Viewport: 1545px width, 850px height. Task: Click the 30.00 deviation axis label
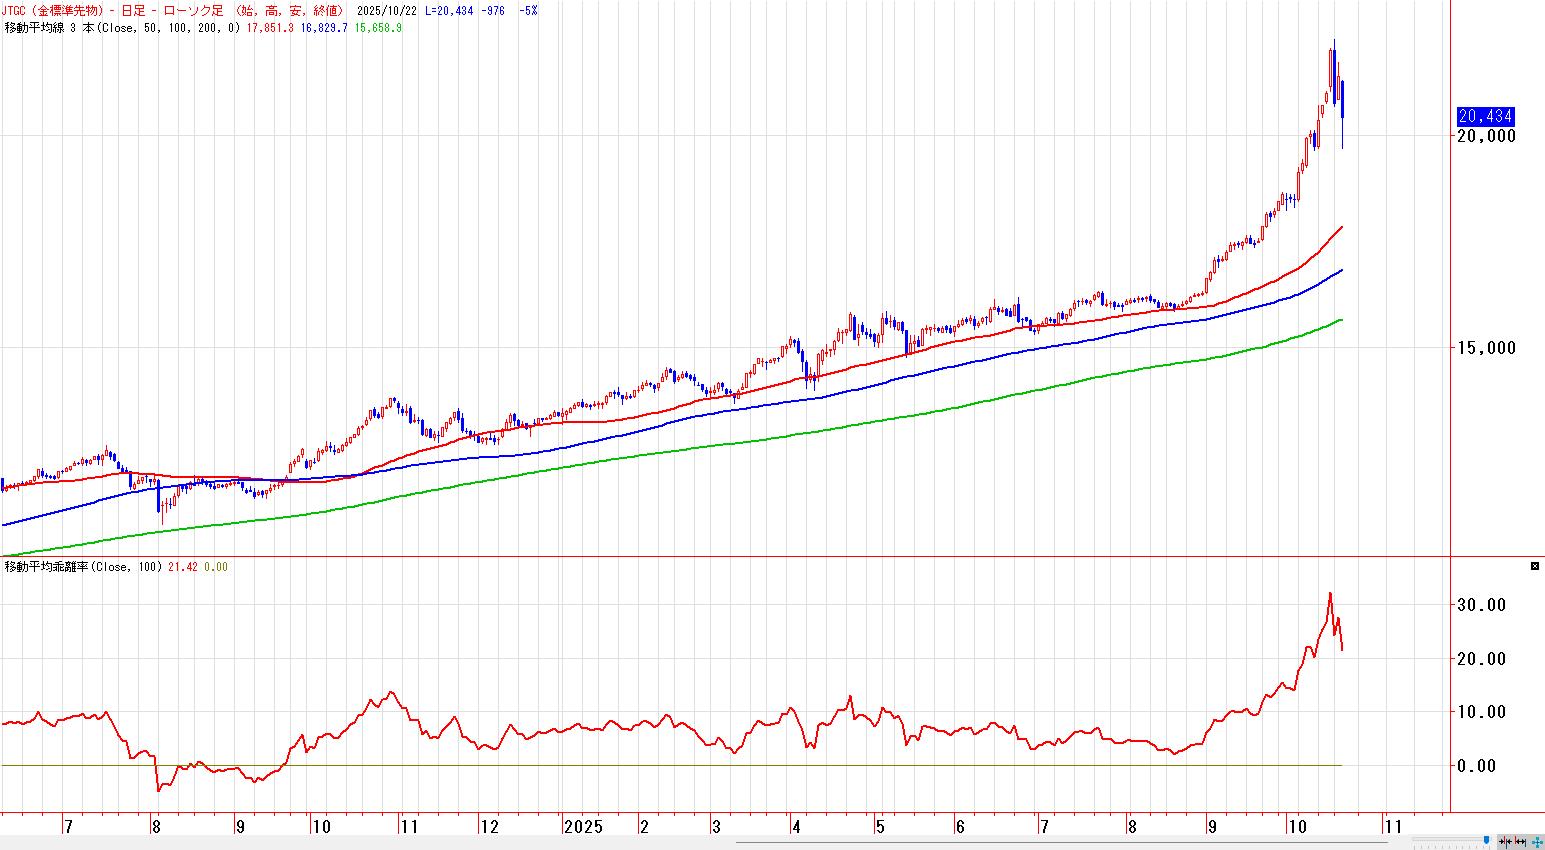coord(1482,605)
